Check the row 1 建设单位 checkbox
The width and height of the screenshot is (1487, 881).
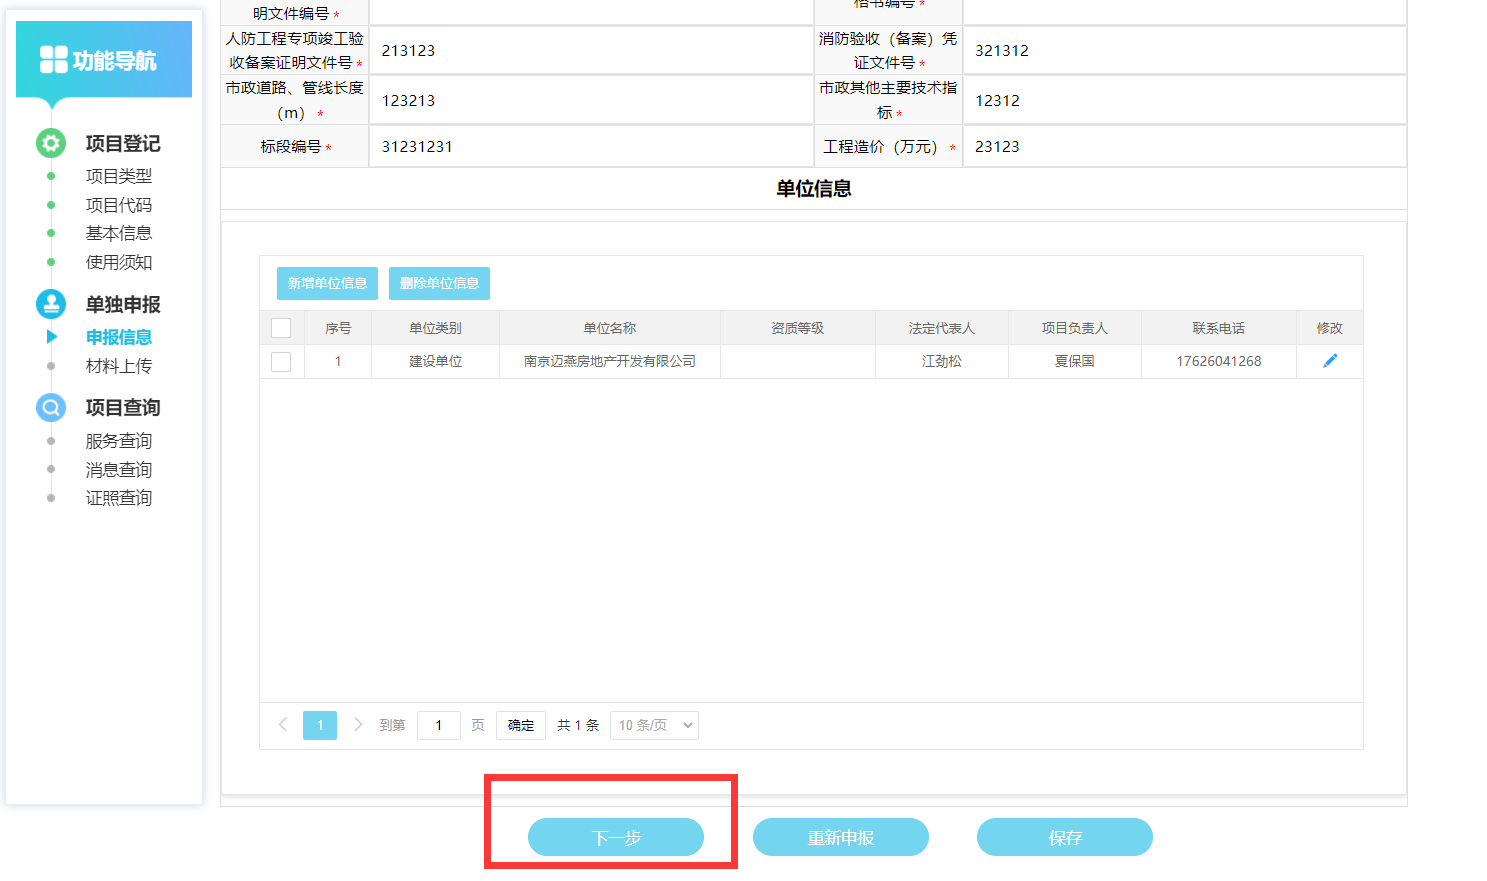point(281,361)
